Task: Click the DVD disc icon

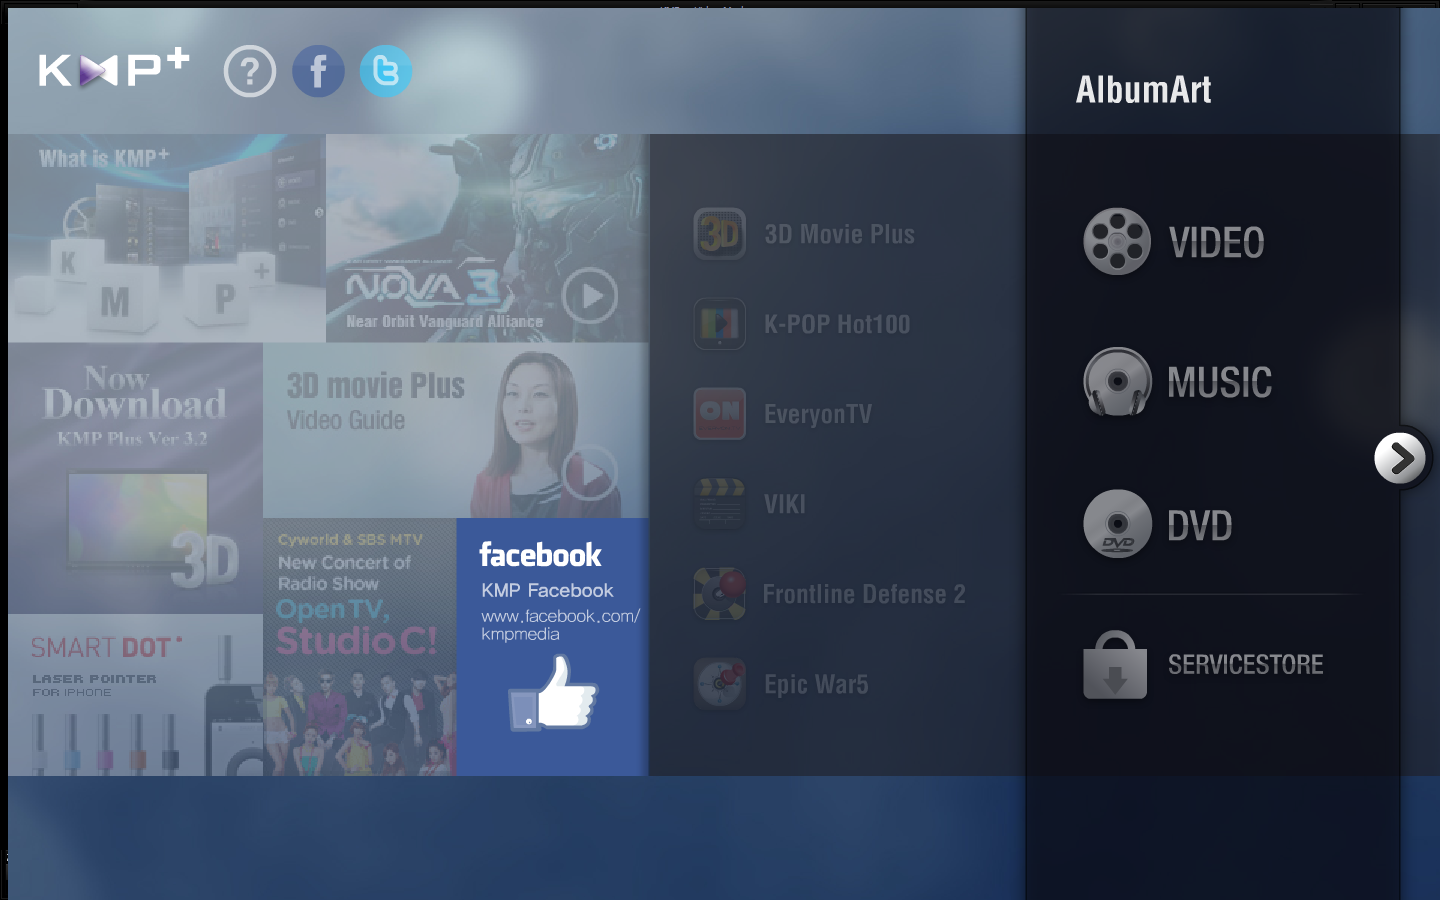Action: tap(1117, 524)
